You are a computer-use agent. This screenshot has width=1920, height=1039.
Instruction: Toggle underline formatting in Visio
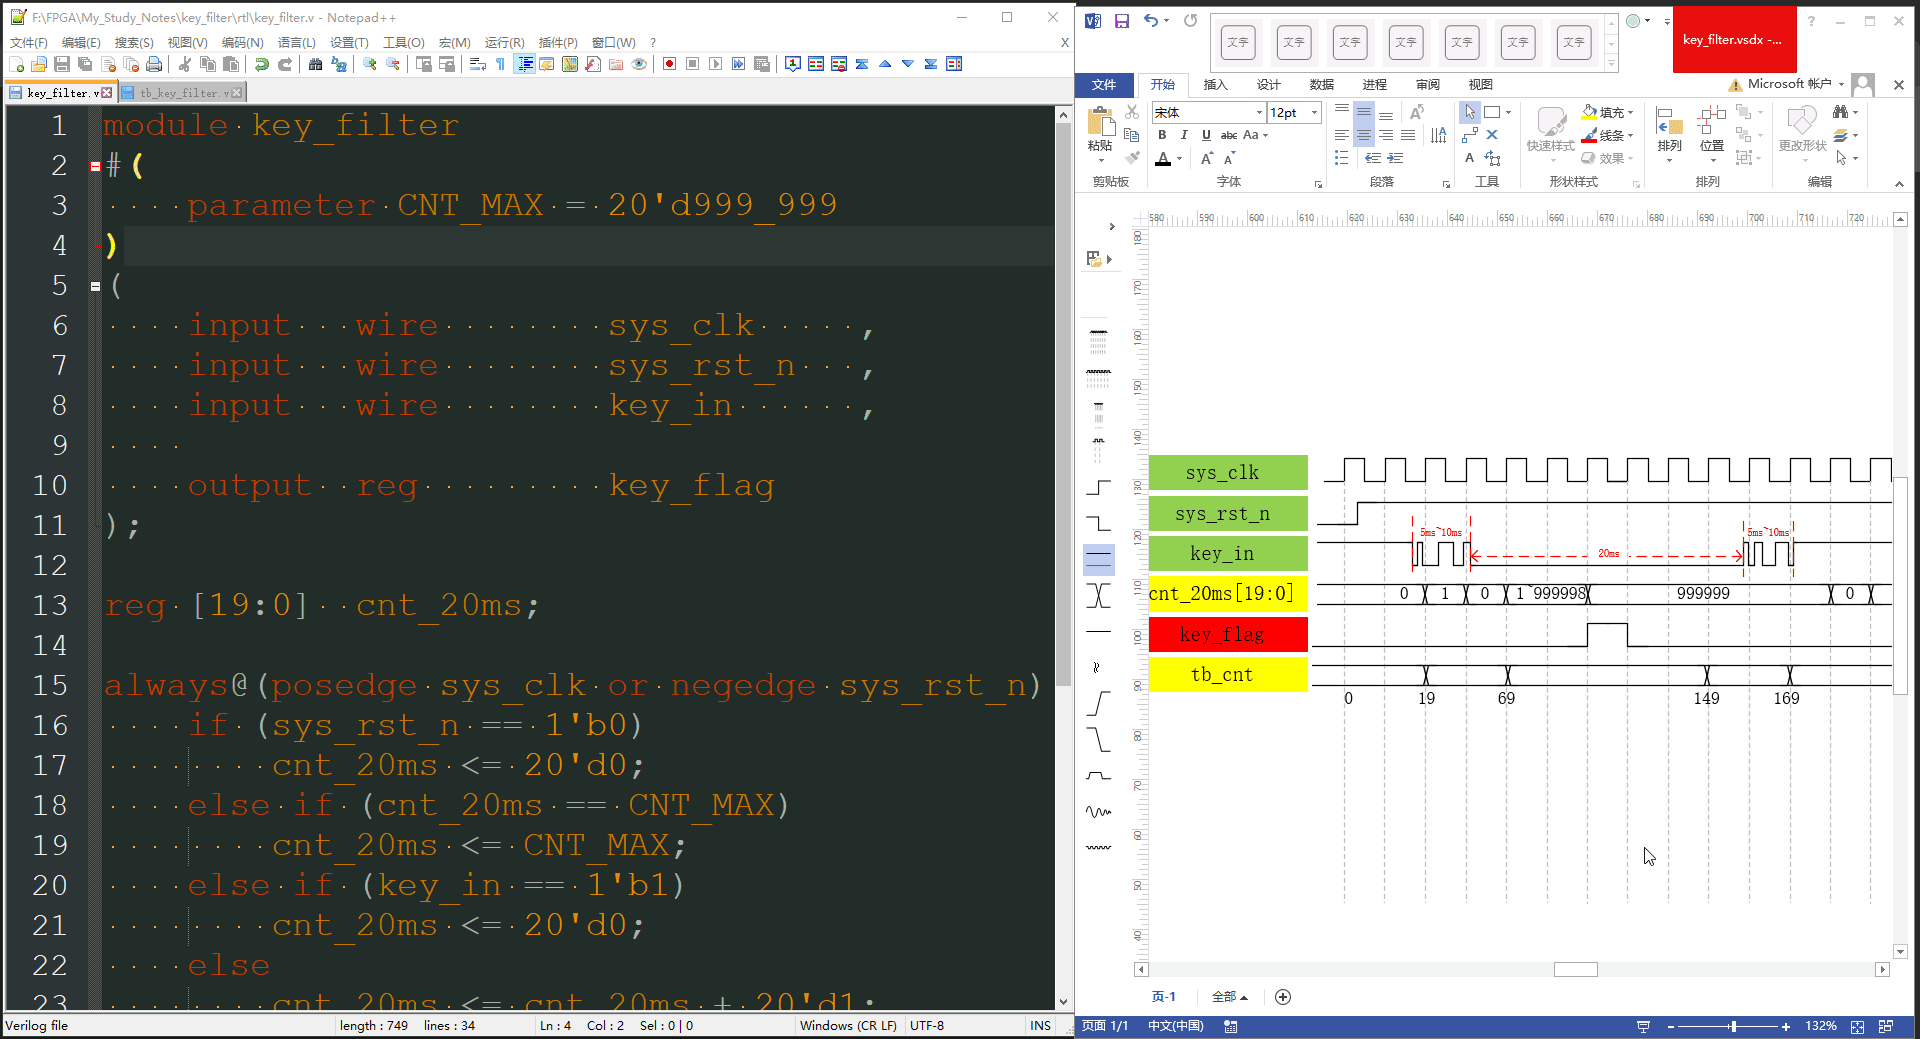[x=1206, y=135]
